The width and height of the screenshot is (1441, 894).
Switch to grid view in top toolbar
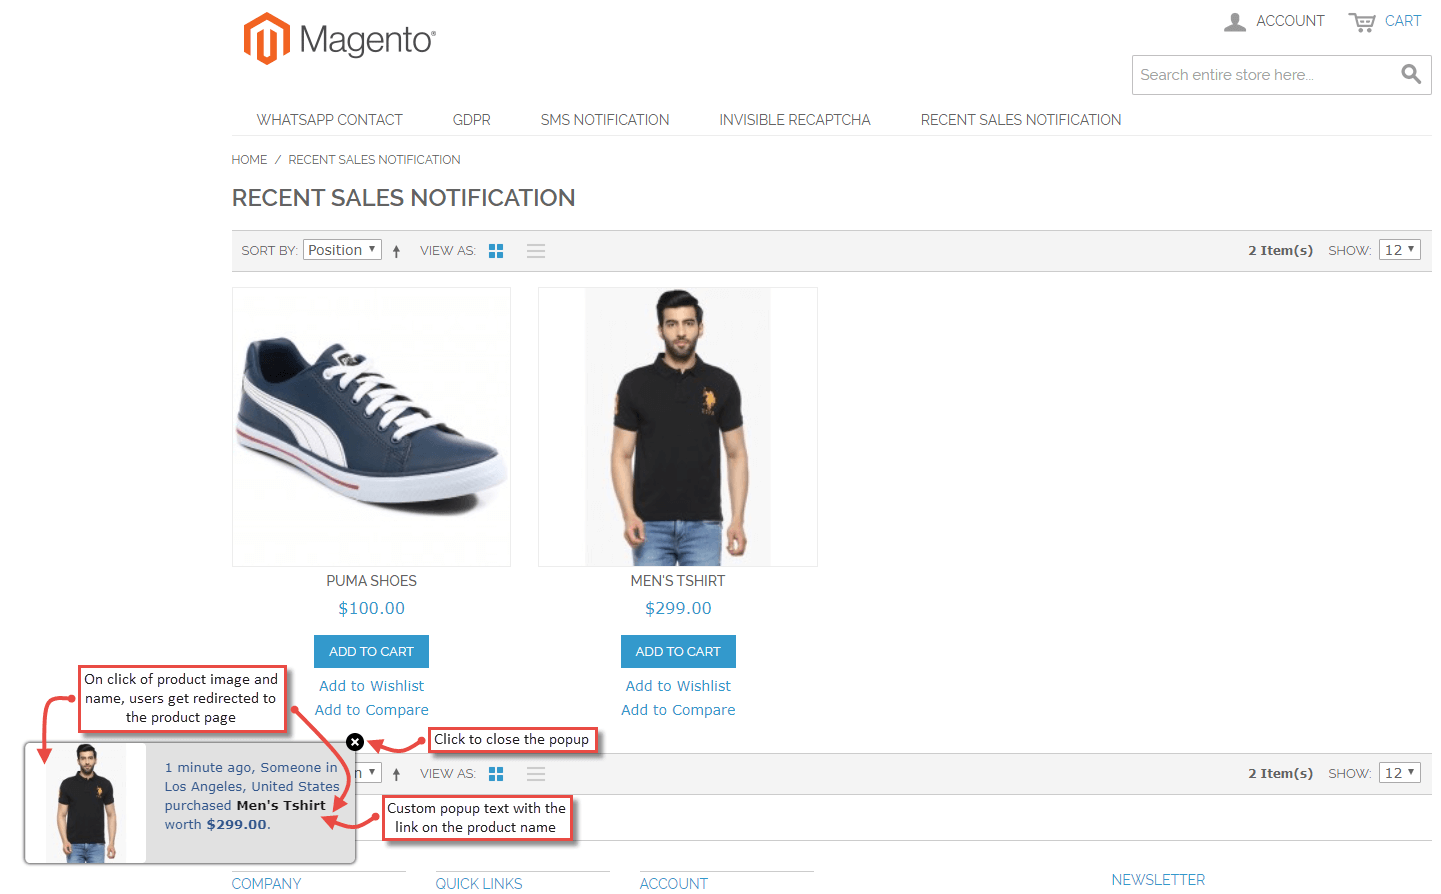[x=496, y=251]
